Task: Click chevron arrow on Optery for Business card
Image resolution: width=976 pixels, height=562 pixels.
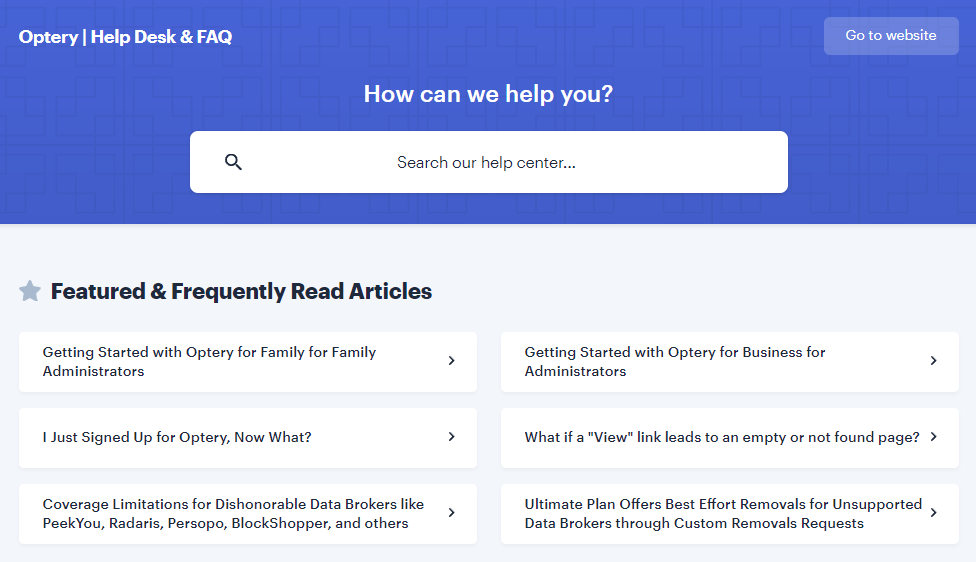Action: point(934,360)
